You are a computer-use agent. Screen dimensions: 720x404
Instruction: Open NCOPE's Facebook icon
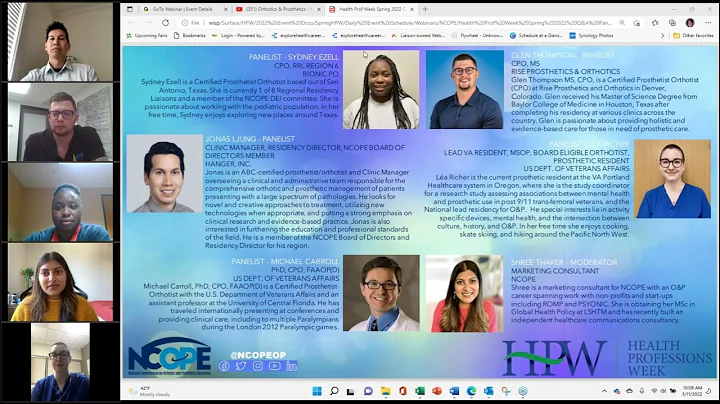[x=224, y=366]
